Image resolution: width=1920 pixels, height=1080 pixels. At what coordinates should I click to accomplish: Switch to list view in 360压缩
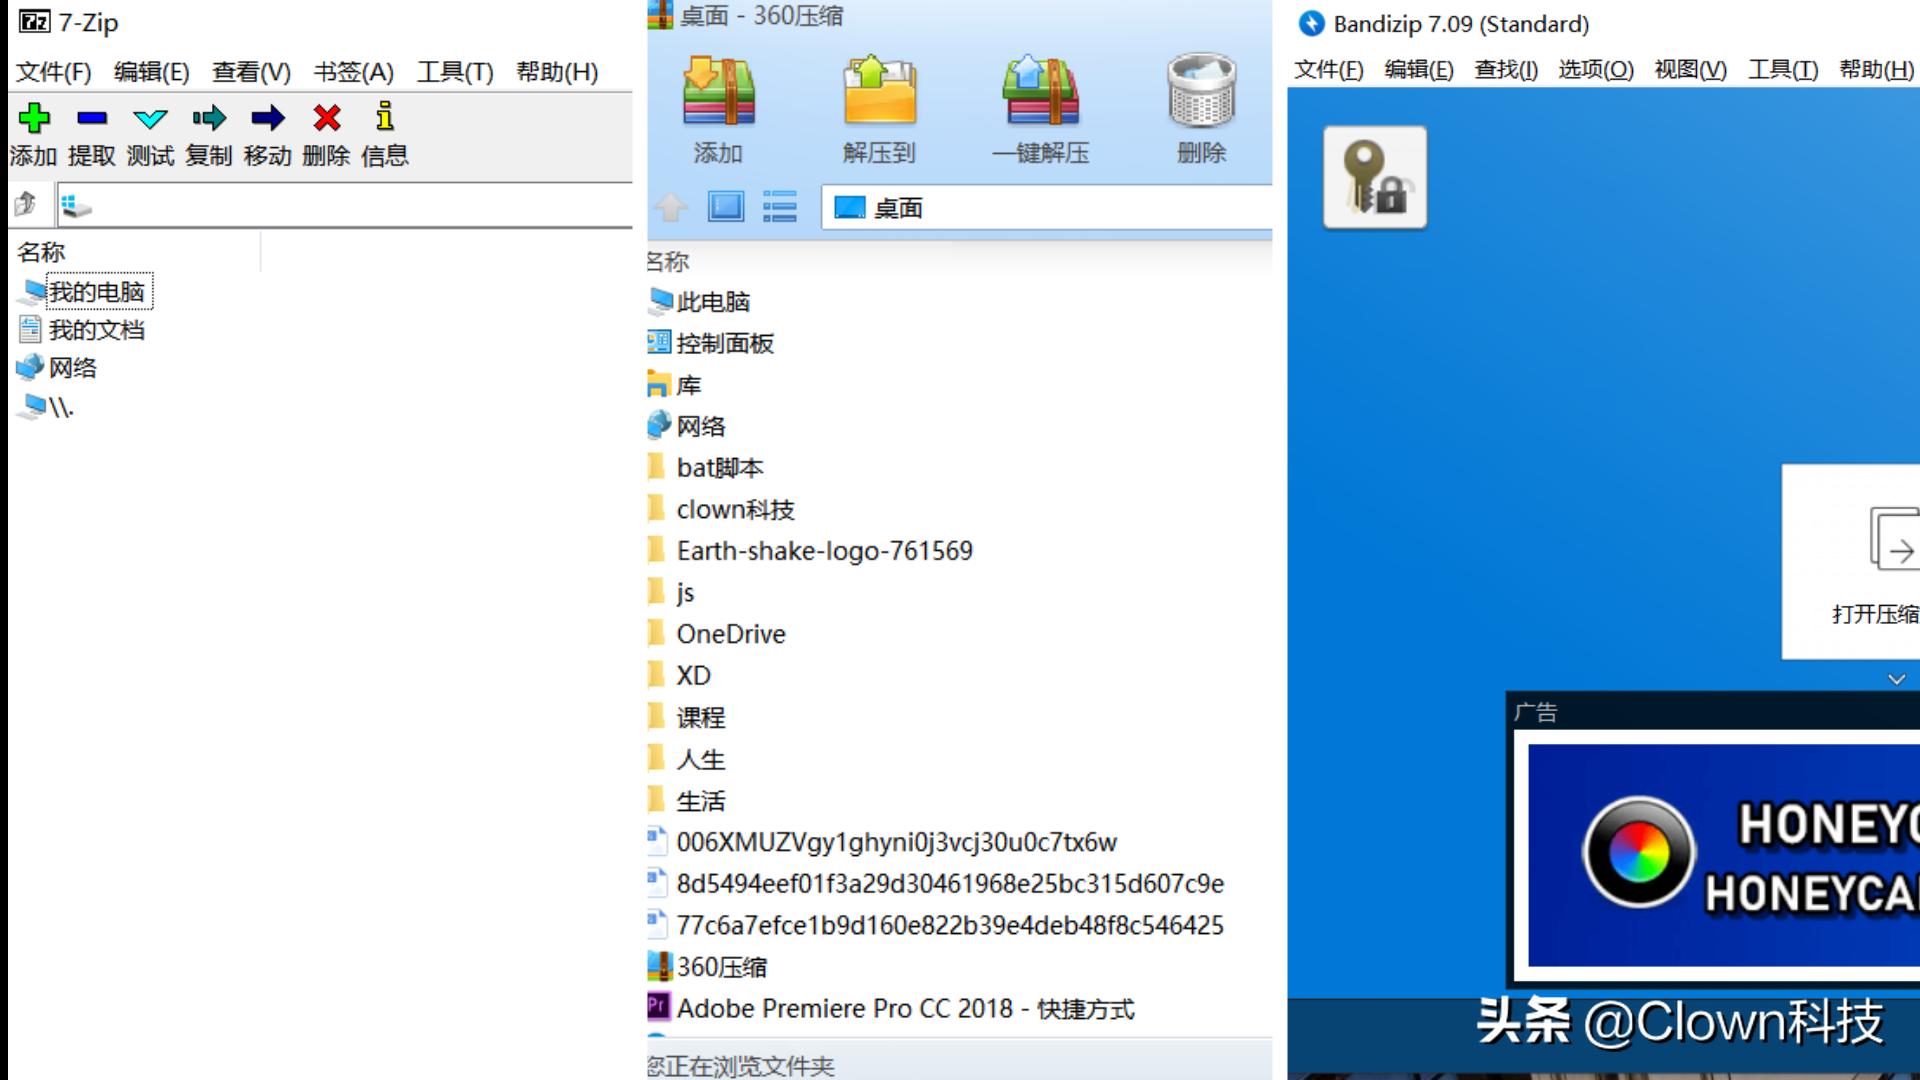[780, 207]
